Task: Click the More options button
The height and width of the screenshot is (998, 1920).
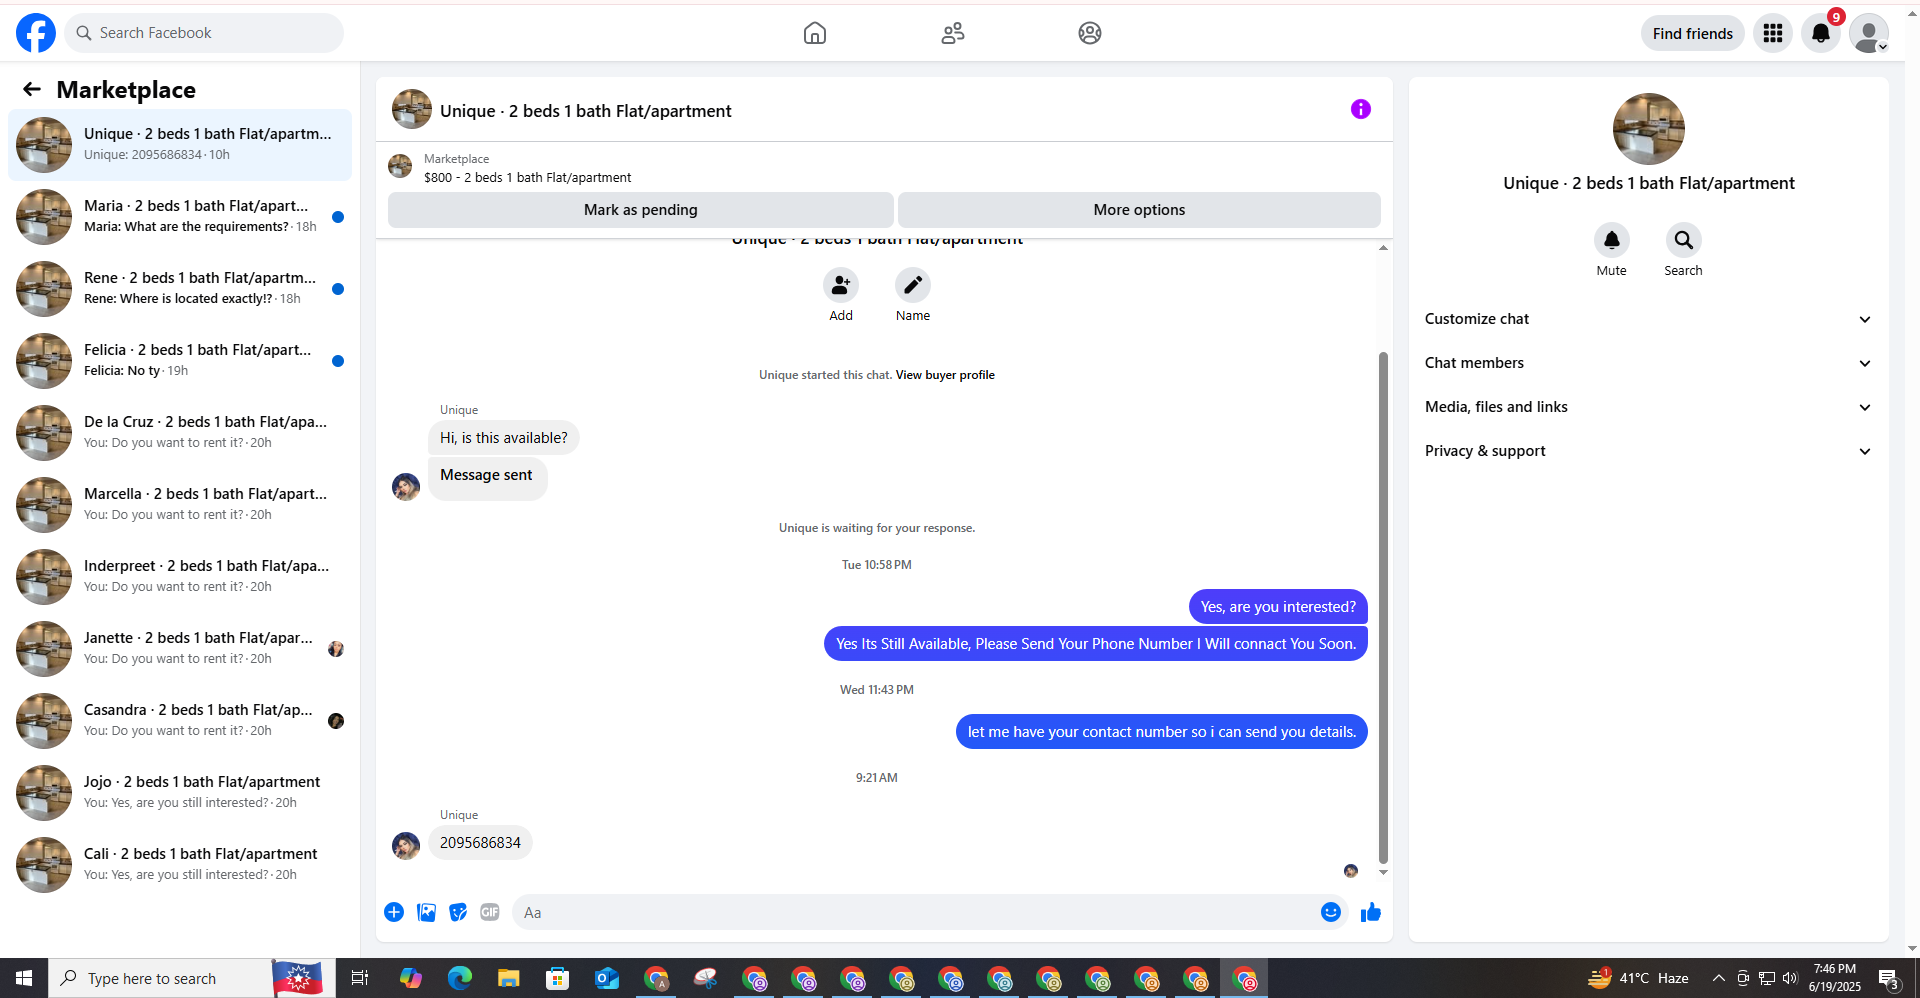Action: [1139, 210]
